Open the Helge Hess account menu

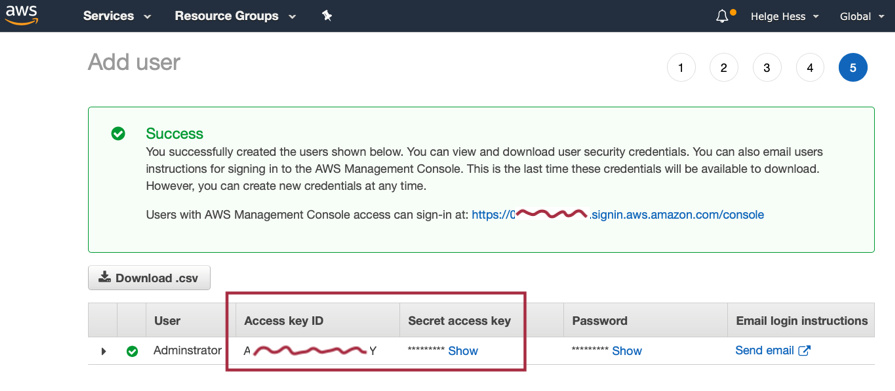click(x=784, y=17)
